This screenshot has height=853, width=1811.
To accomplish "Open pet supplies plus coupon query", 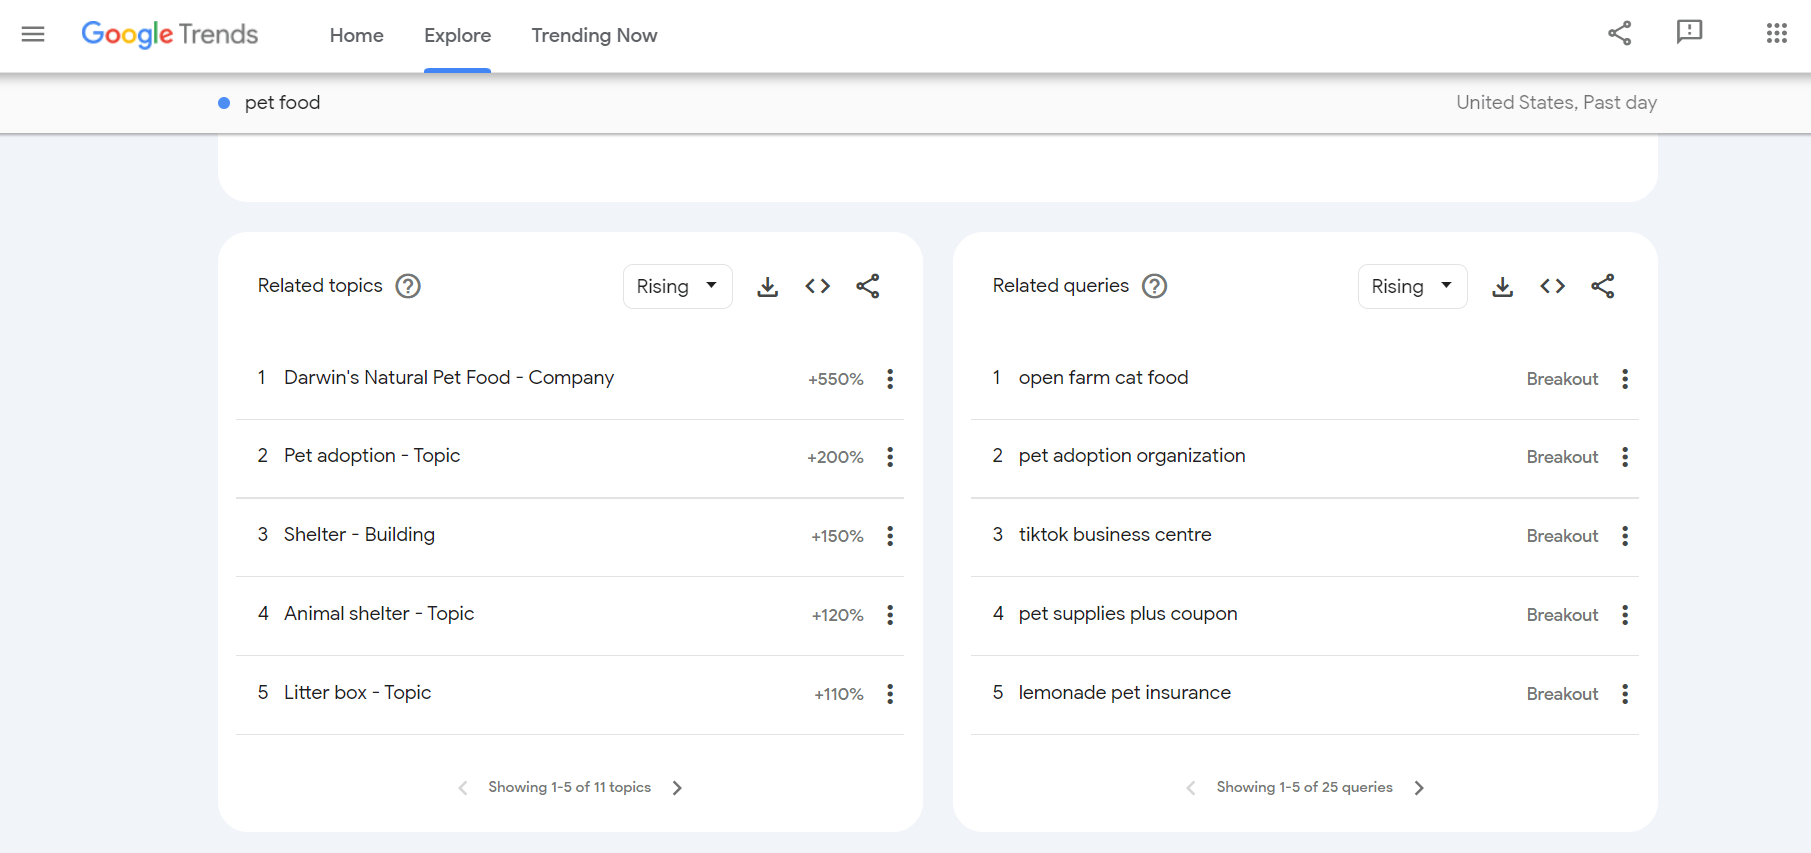I will point(1128,613).
